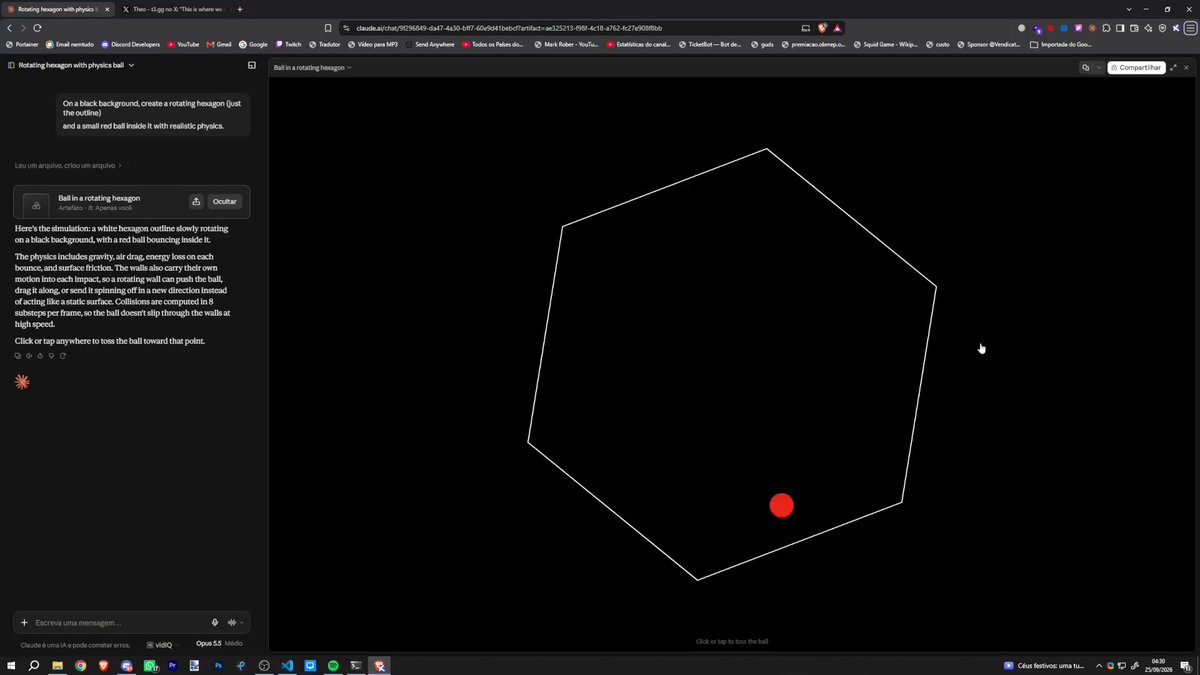The width and height of the screenshot is (1200, 675).
Task: Give a thumbs down to the response
Action: [x=51, y=356]
